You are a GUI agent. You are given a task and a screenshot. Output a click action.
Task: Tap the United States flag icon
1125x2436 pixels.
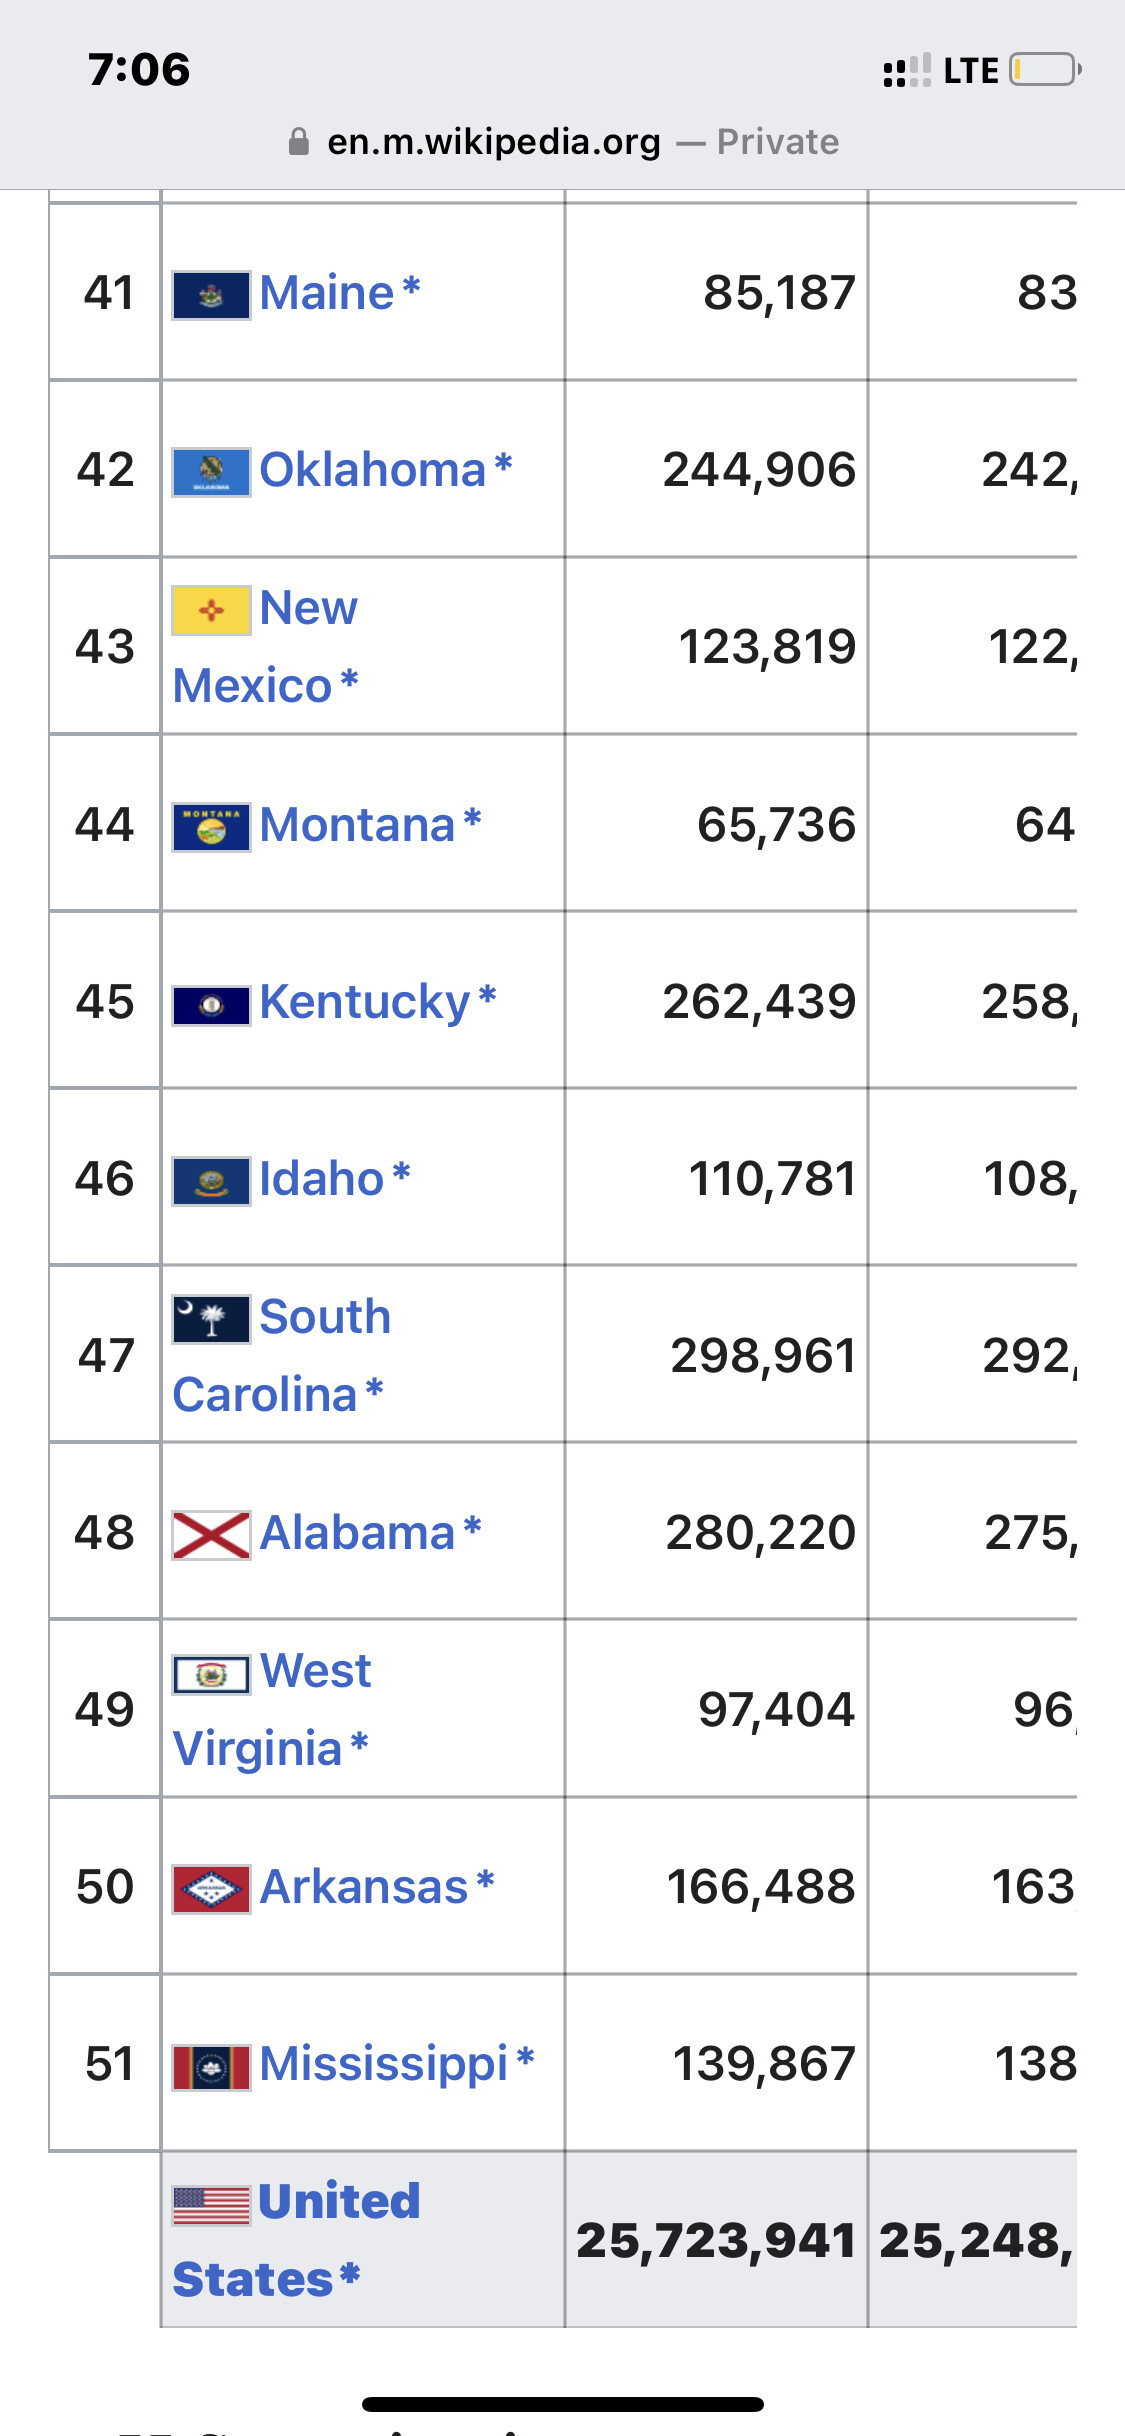[211, 2205]
